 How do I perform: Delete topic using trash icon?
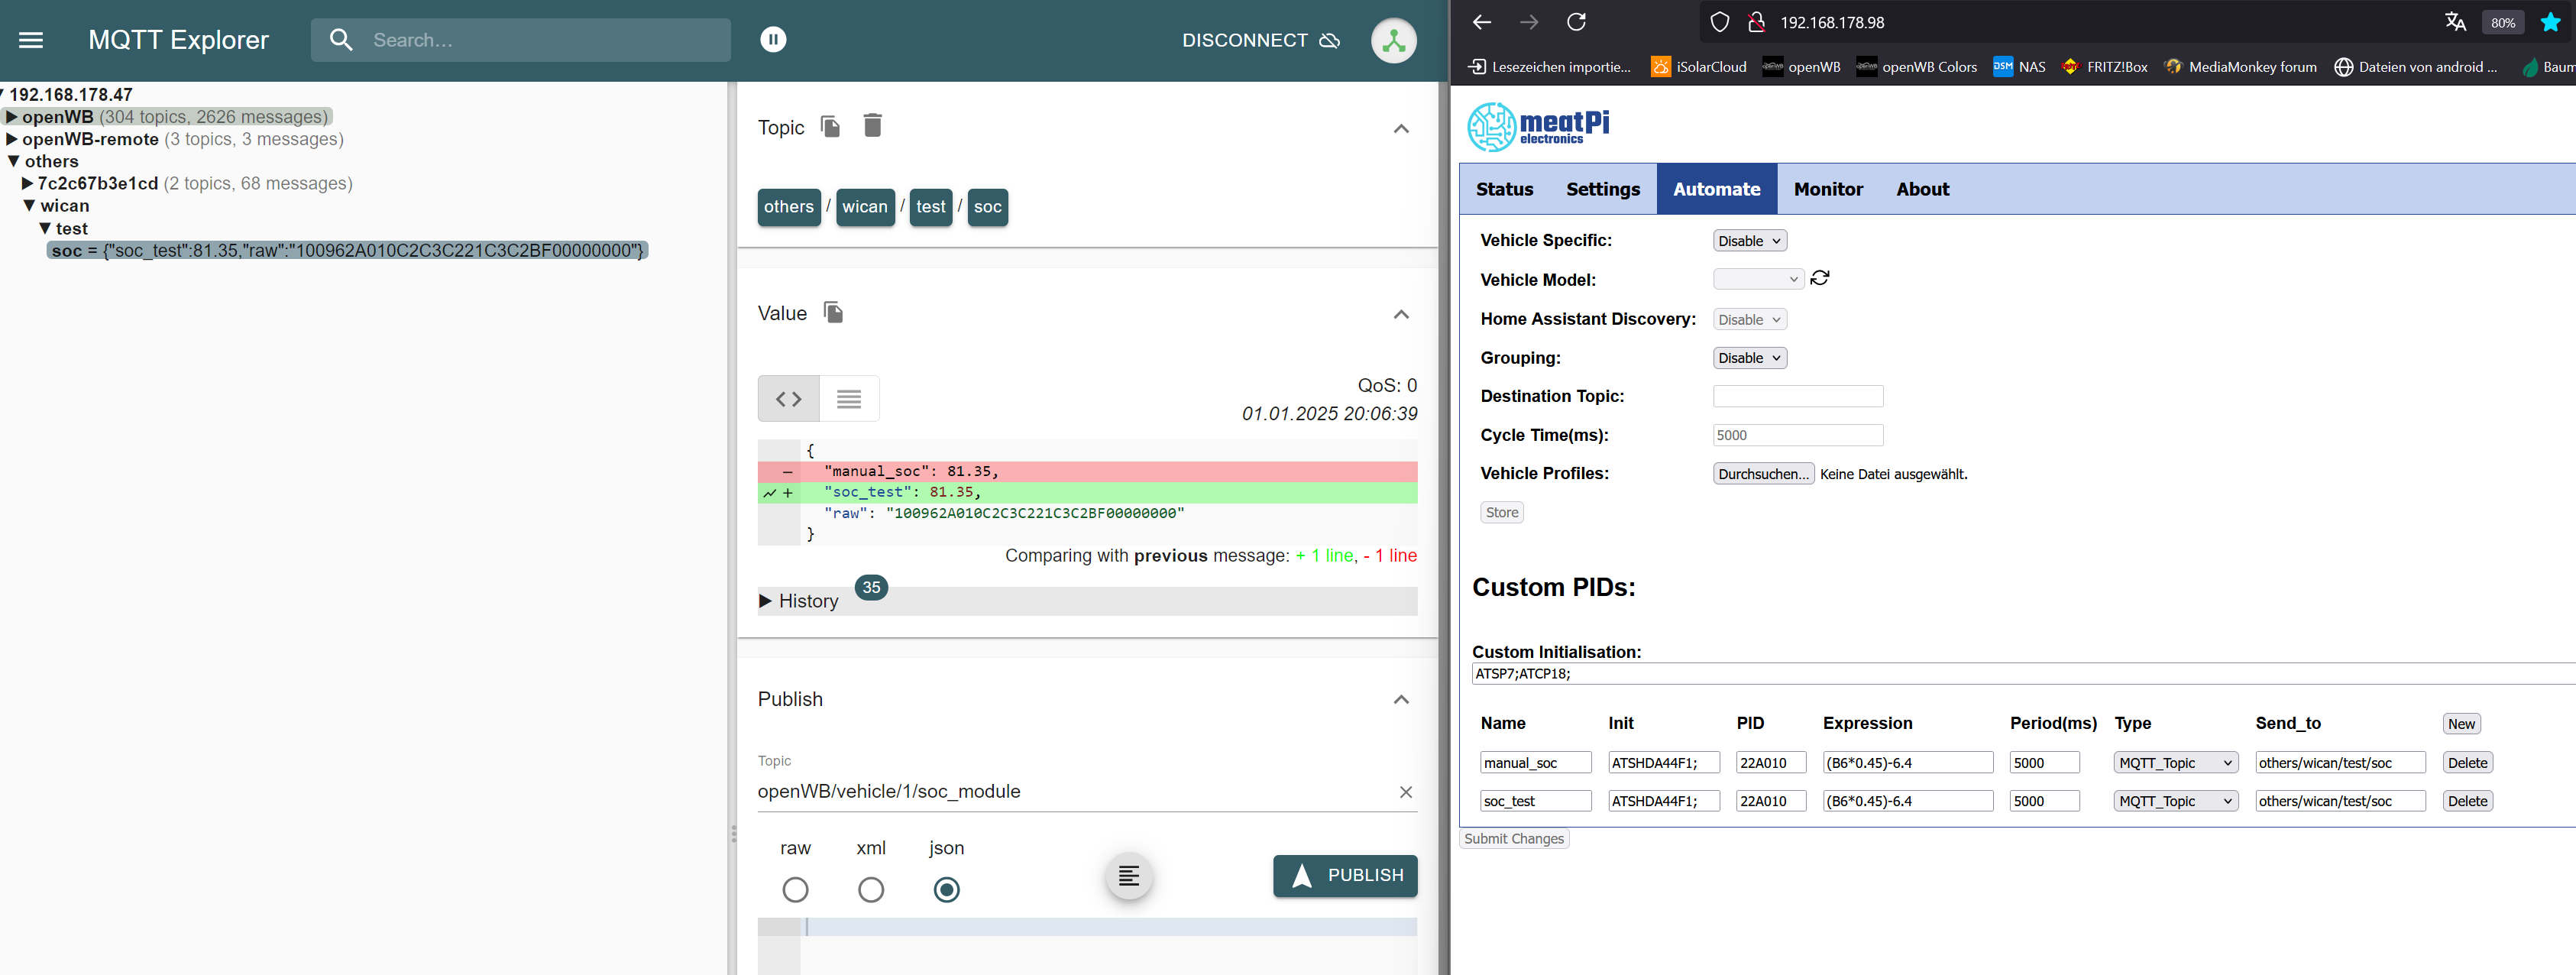coord(872,127)
